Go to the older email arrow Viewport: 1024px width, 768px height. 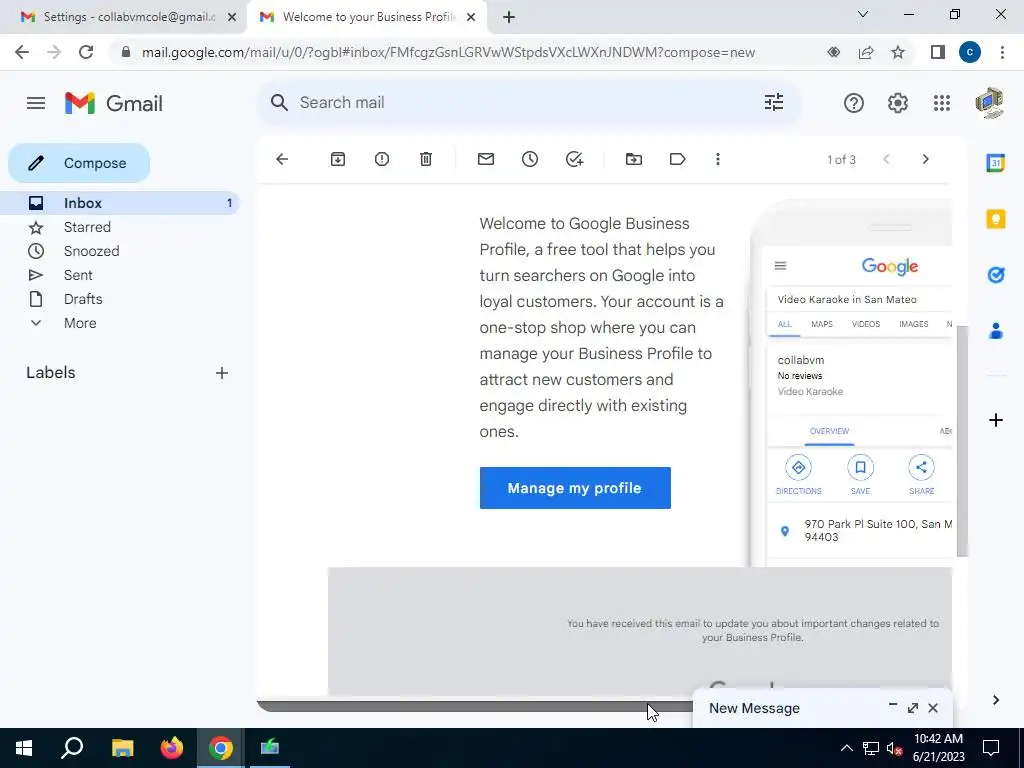point(925,159)
